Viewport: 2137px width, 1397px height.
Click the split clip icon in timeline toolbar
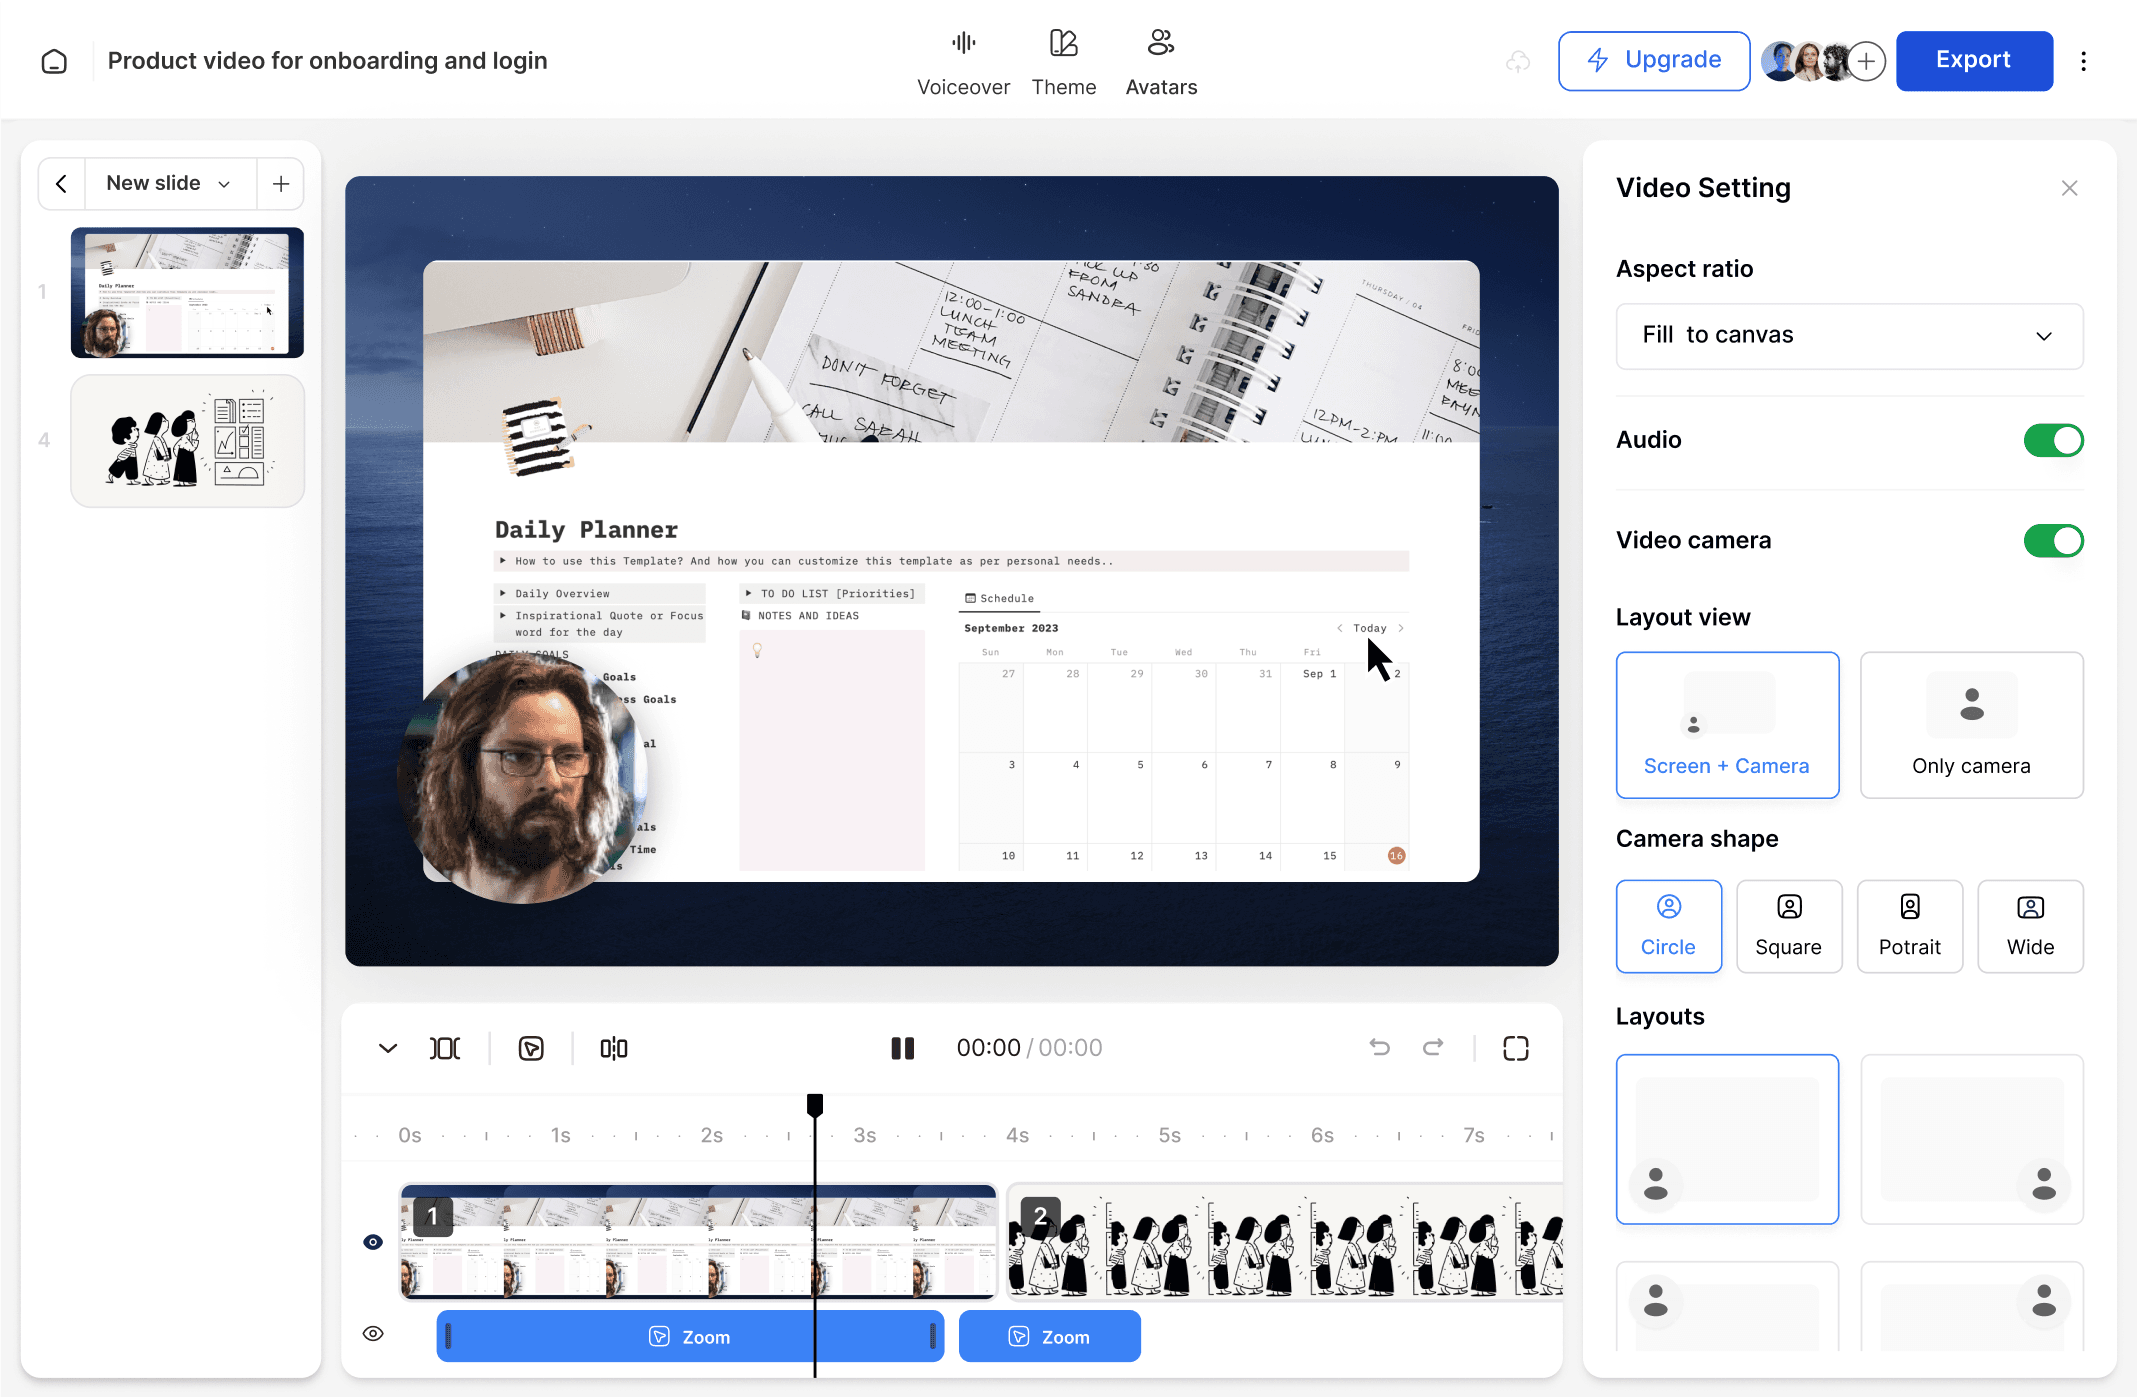(613, 1048)
